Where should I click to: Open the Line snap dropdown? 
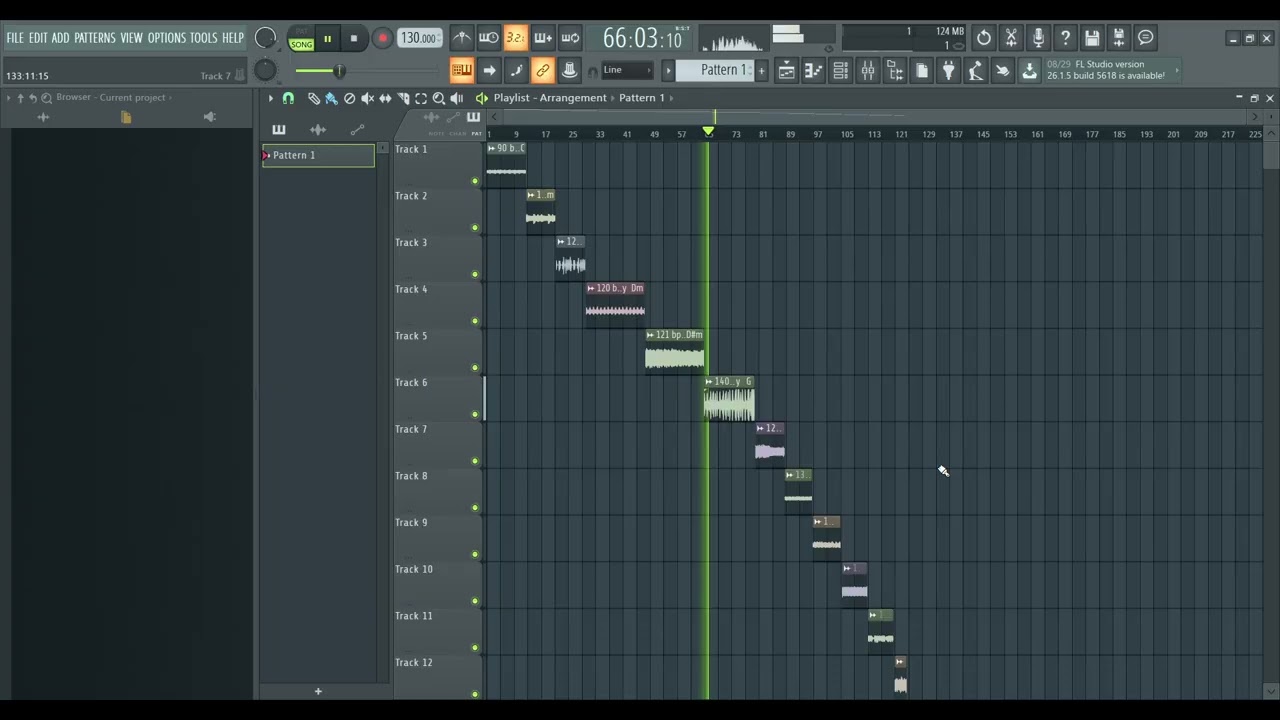tap(627, 70)
